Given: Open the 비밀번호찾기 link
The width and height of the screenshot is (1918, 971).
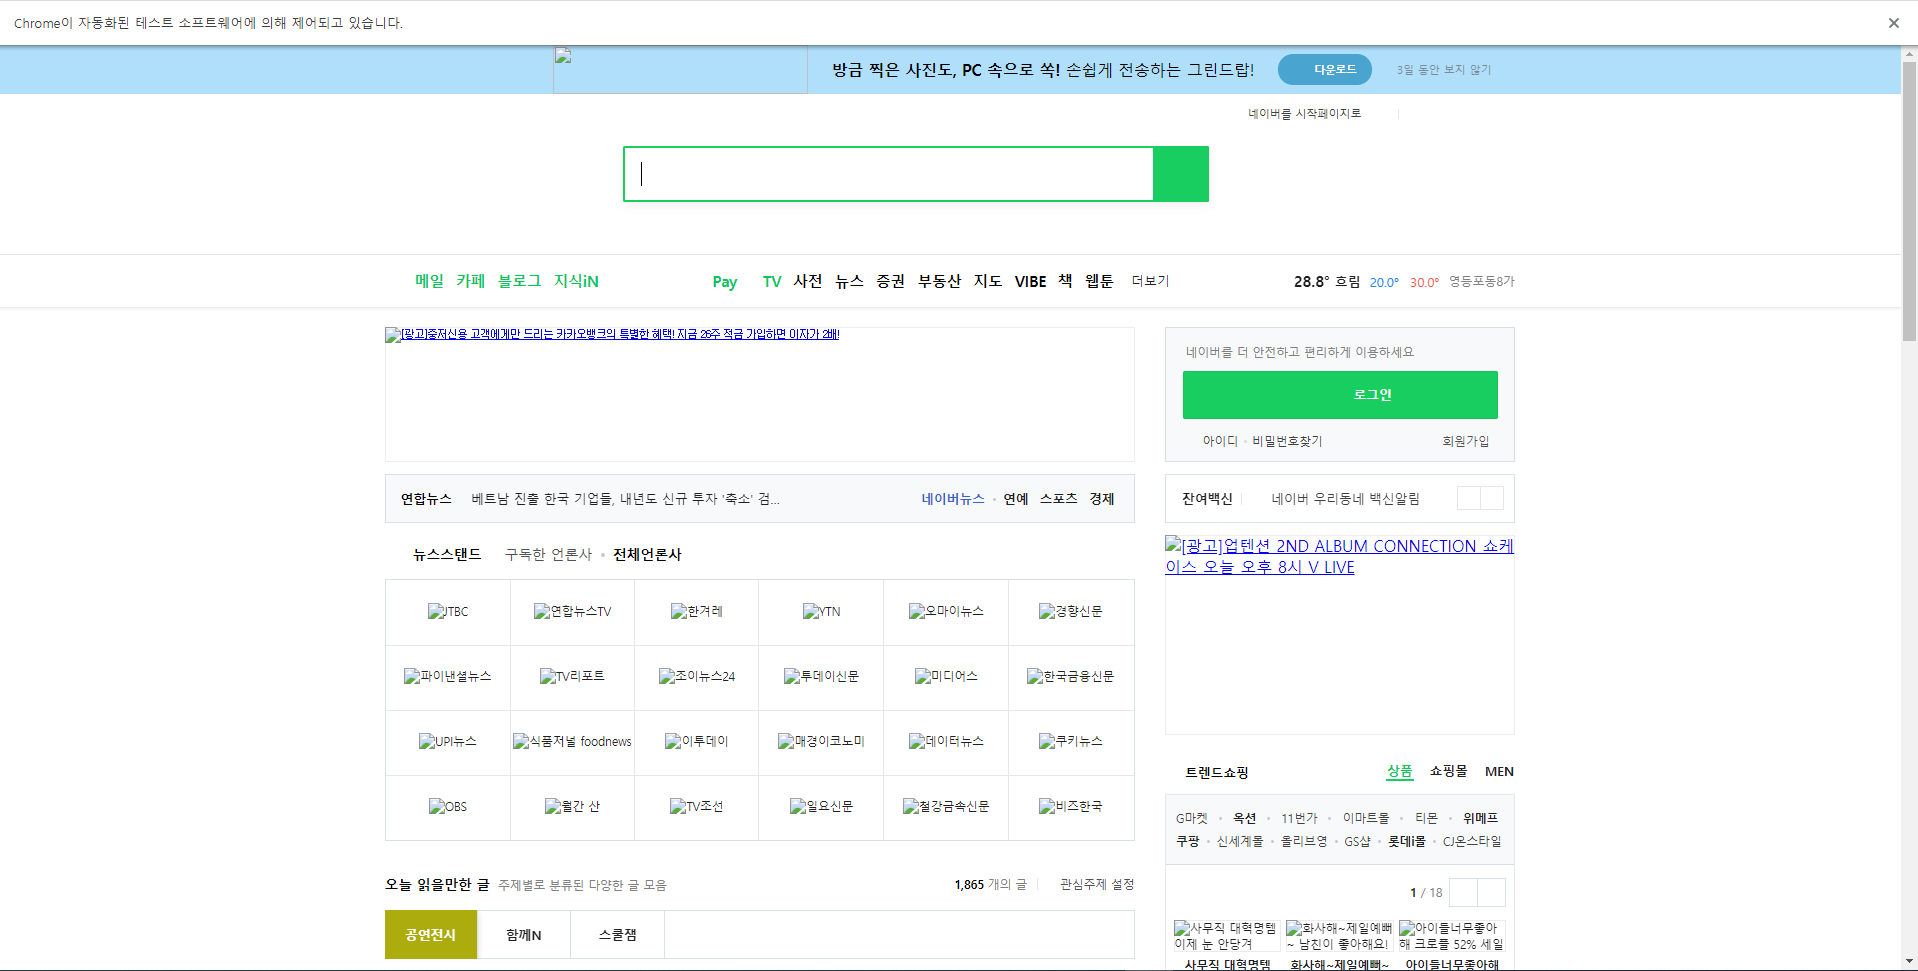Looking at the screenshot, I should click(1287, 441).
